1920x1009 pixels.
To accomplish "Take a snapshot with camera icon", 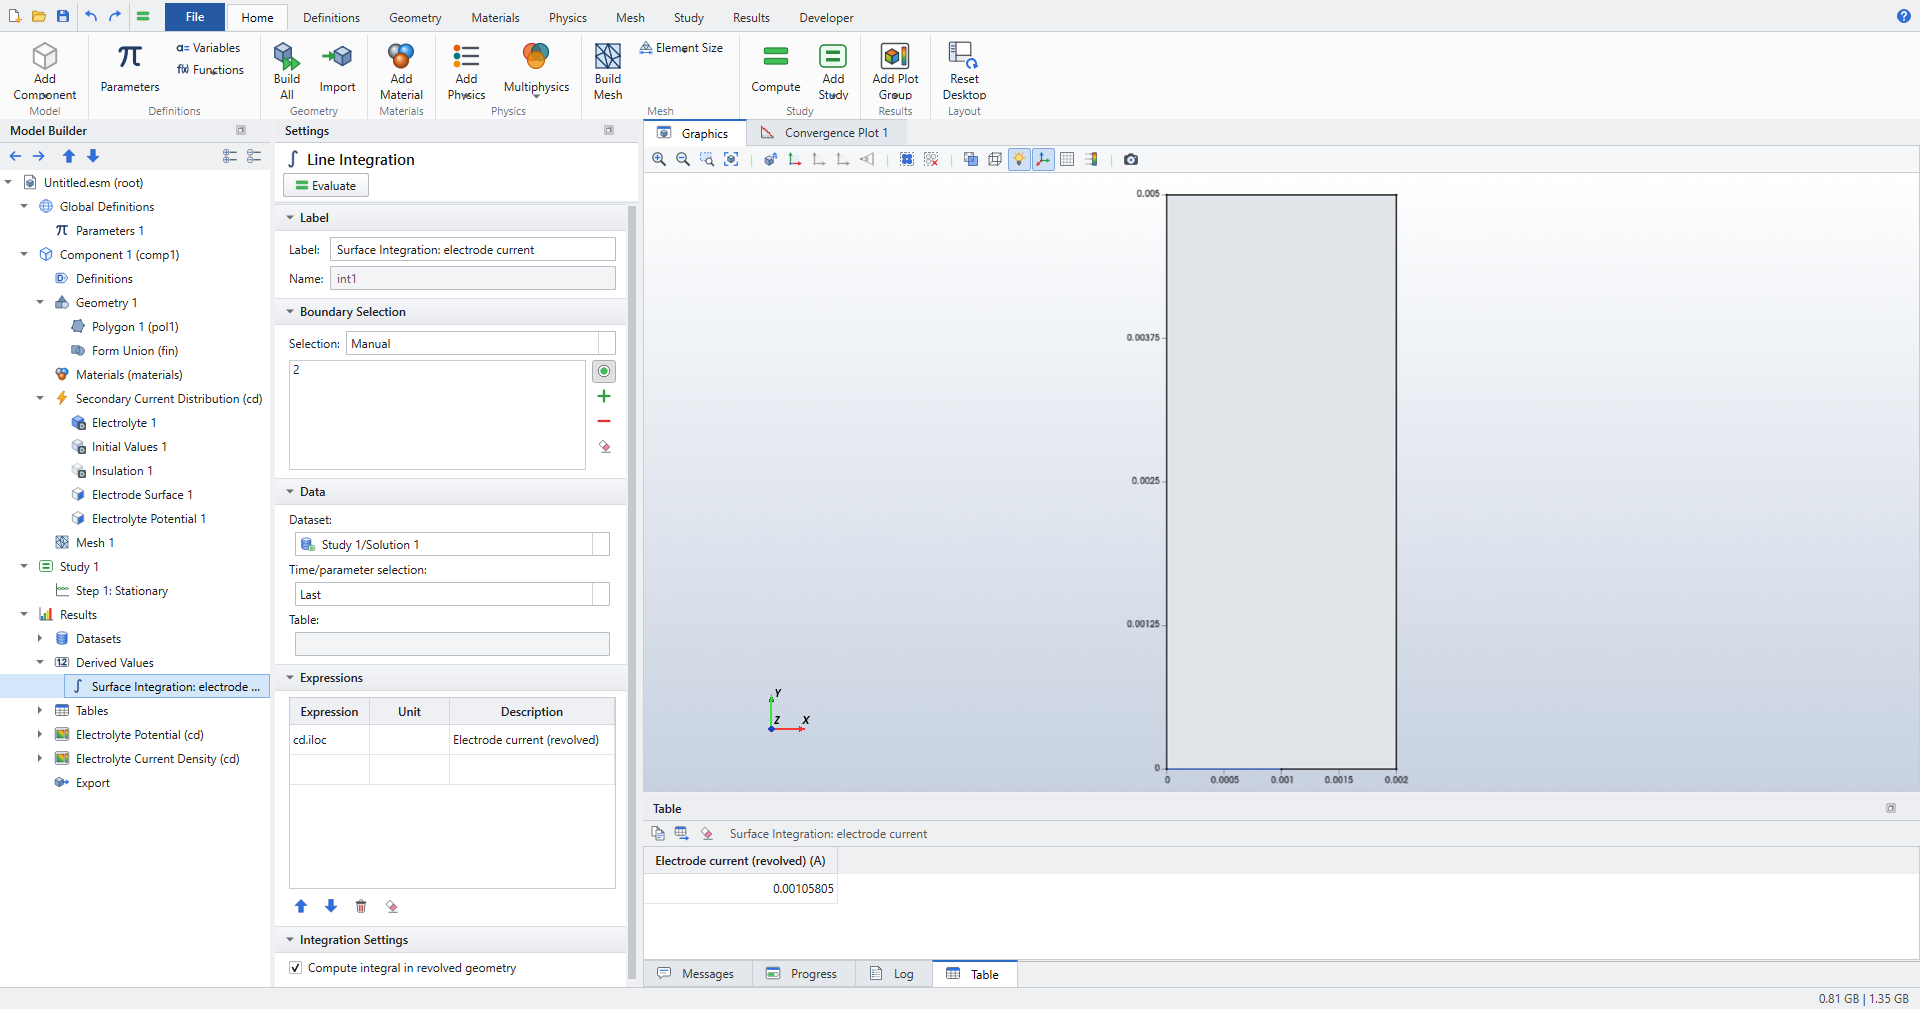I will tap(1131, 159).
